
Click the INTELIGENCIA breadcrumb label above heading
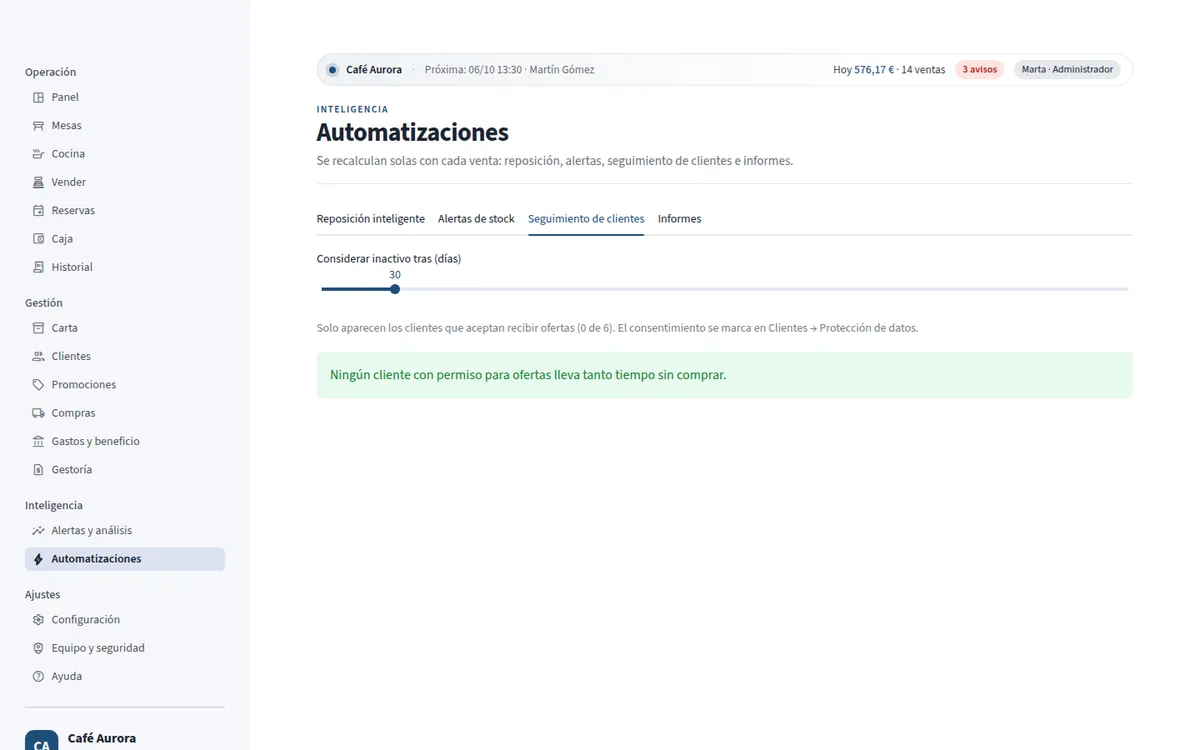[352, 109]
